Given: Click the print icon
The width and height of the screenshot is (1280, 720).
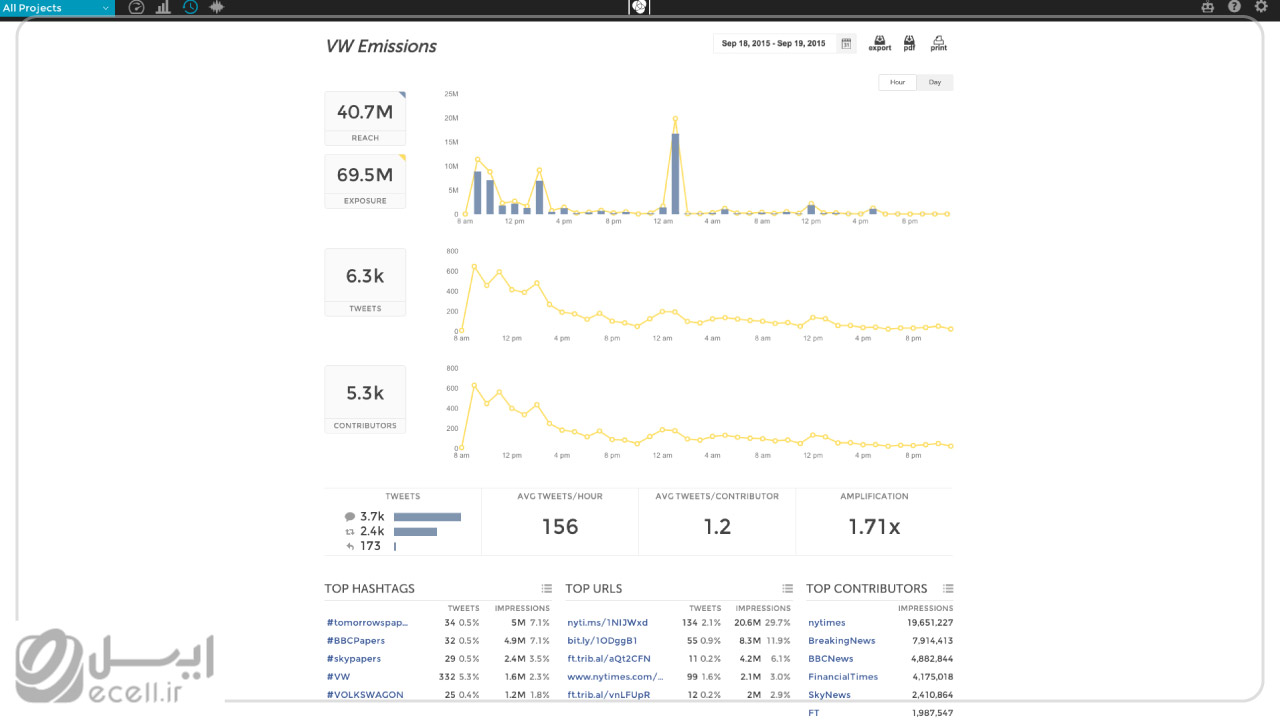Looking at the screenshot, I should [938, 43].
